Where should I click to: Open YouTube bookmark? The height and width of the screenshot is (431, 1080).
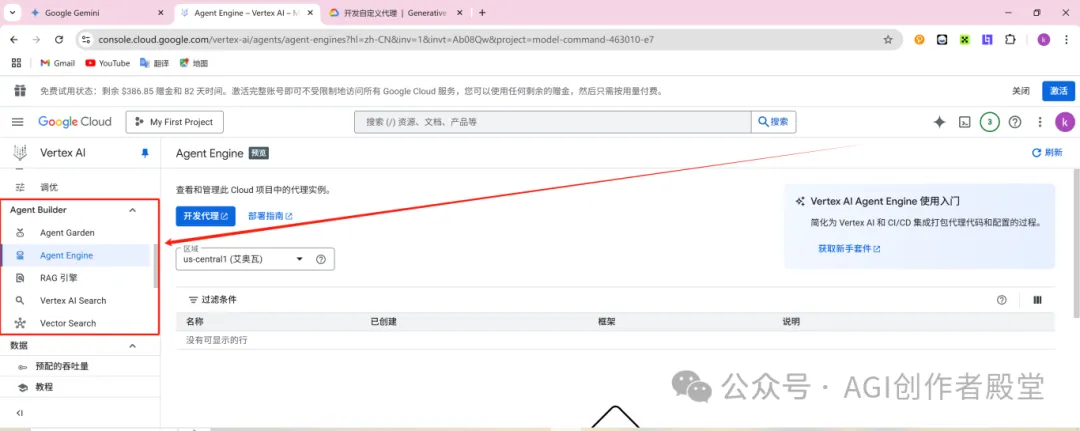(x=107, y=63)
